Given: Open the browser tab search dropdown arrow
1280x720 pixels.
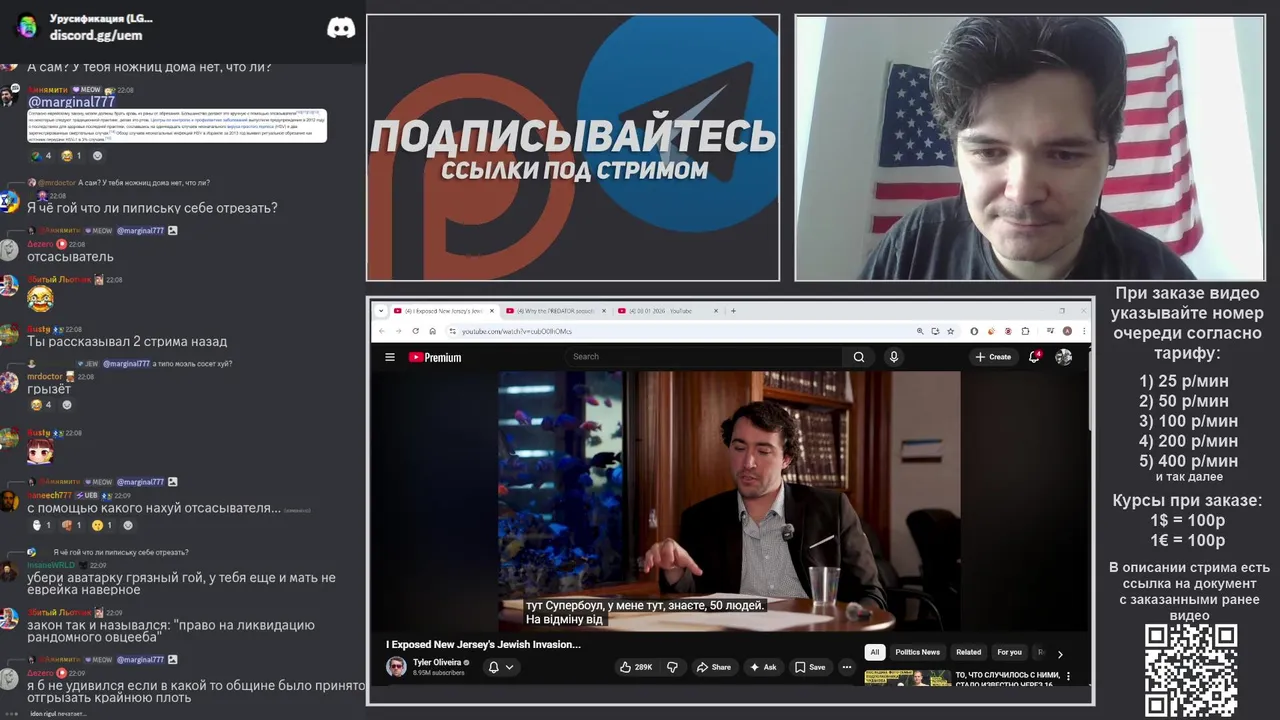Looking at the screenshot, I should tap(383, 311).
